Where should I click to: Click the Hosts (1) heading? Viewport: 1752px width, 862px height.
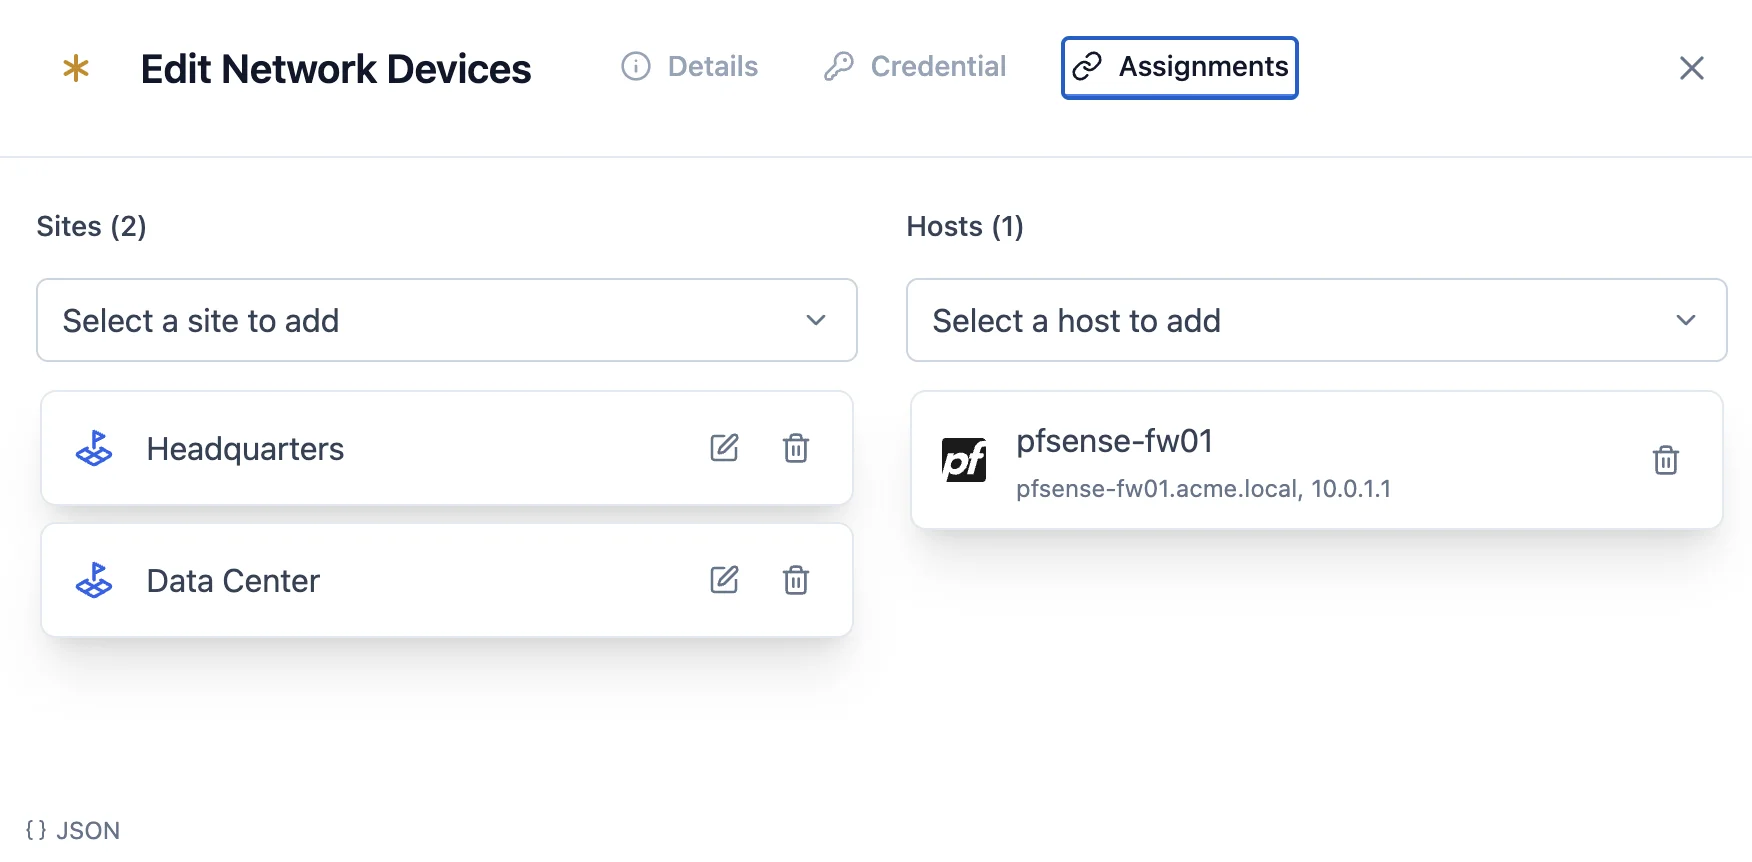(x=965, y=227)
